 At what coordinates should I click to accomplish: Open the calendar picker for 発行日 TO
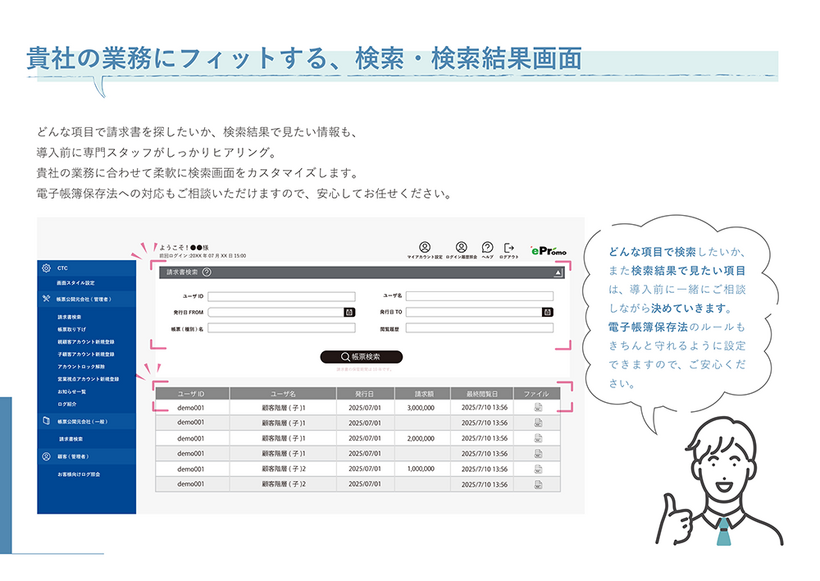pyautogui.click(x=547, y=312)
